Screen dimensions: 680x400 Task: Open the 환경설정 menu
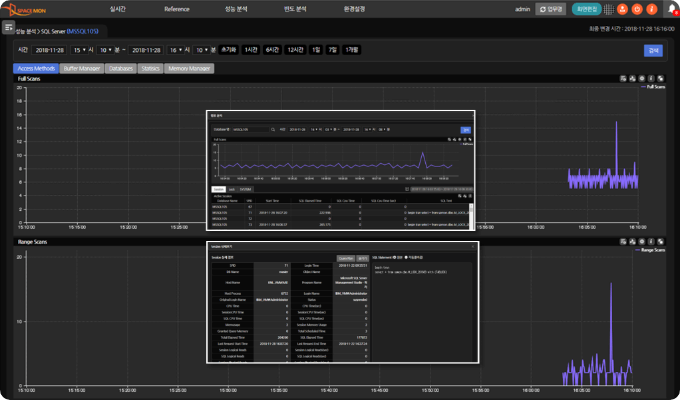tap(354, 9)
